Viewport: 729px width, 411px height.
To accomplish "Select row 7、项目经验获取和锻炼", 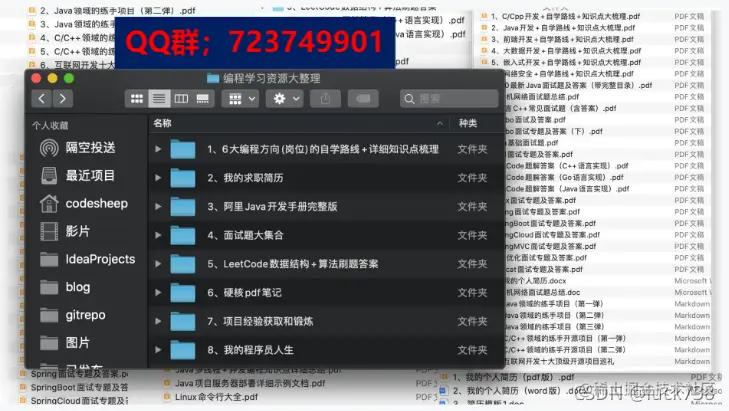I will 326,321.
